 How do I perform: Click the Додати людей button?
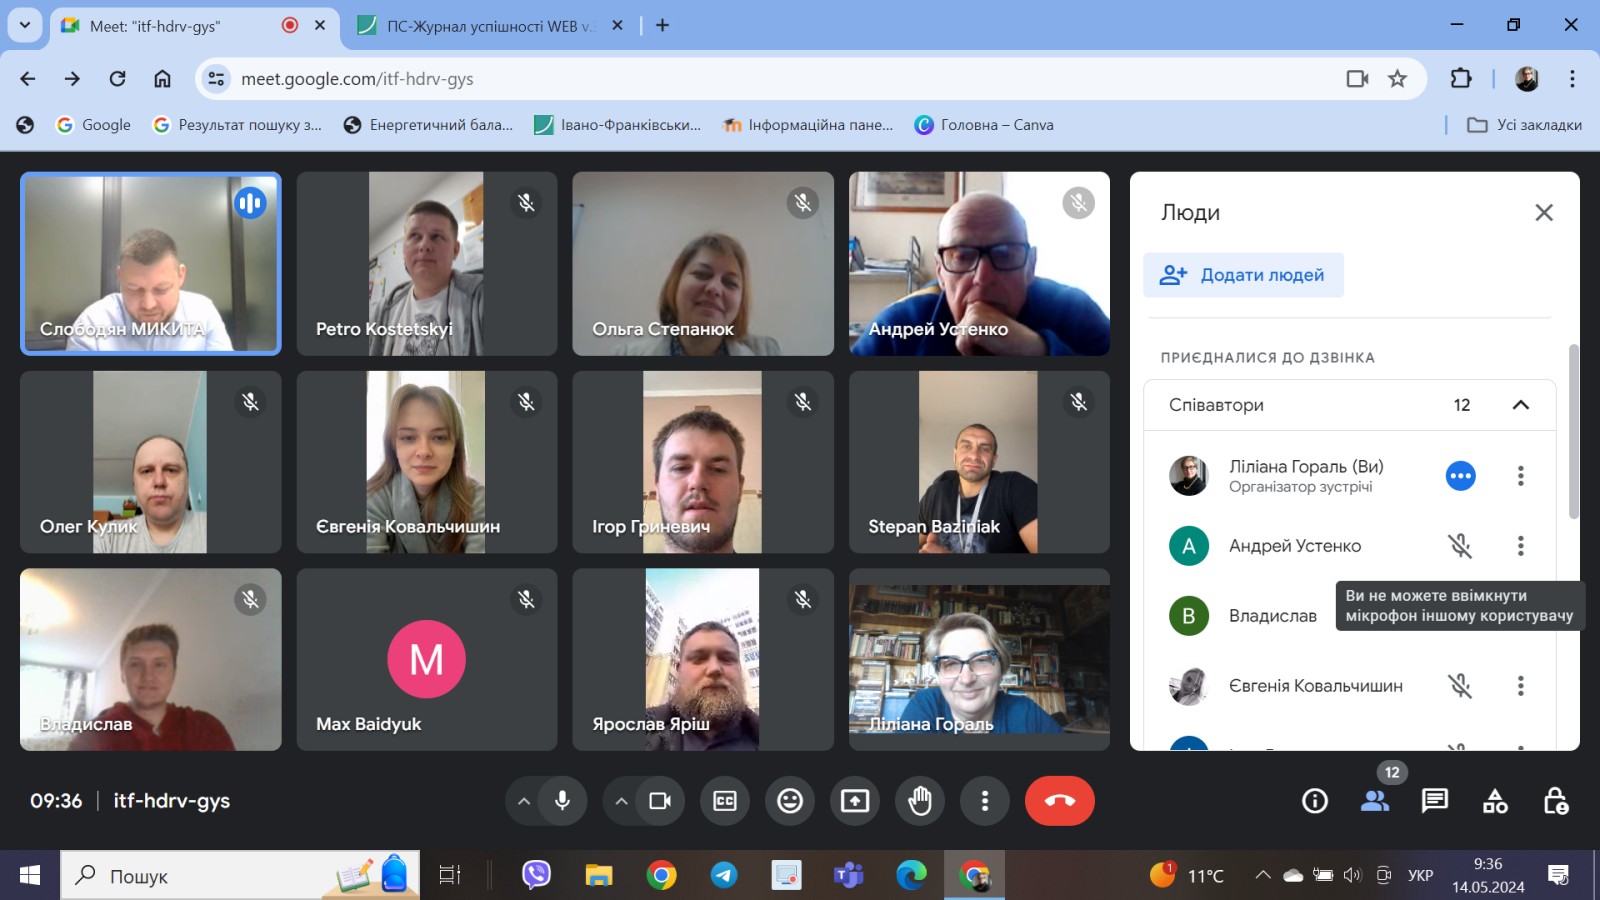coord(1243,275)
